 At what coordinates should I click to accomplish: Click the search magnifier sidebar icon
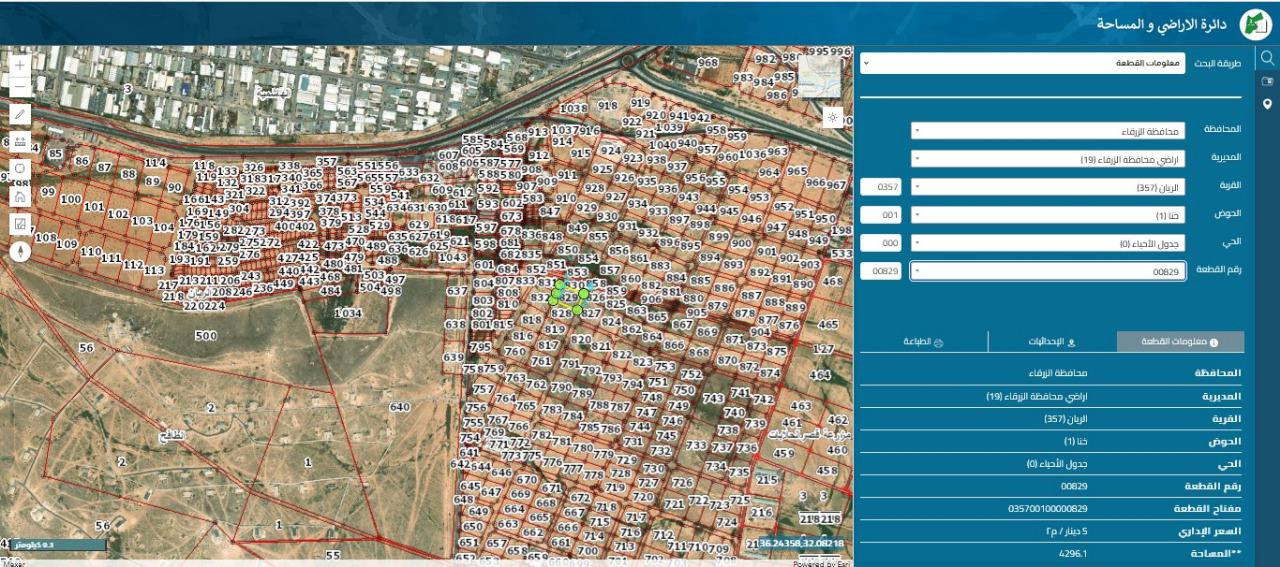(x=1267, y=58)
